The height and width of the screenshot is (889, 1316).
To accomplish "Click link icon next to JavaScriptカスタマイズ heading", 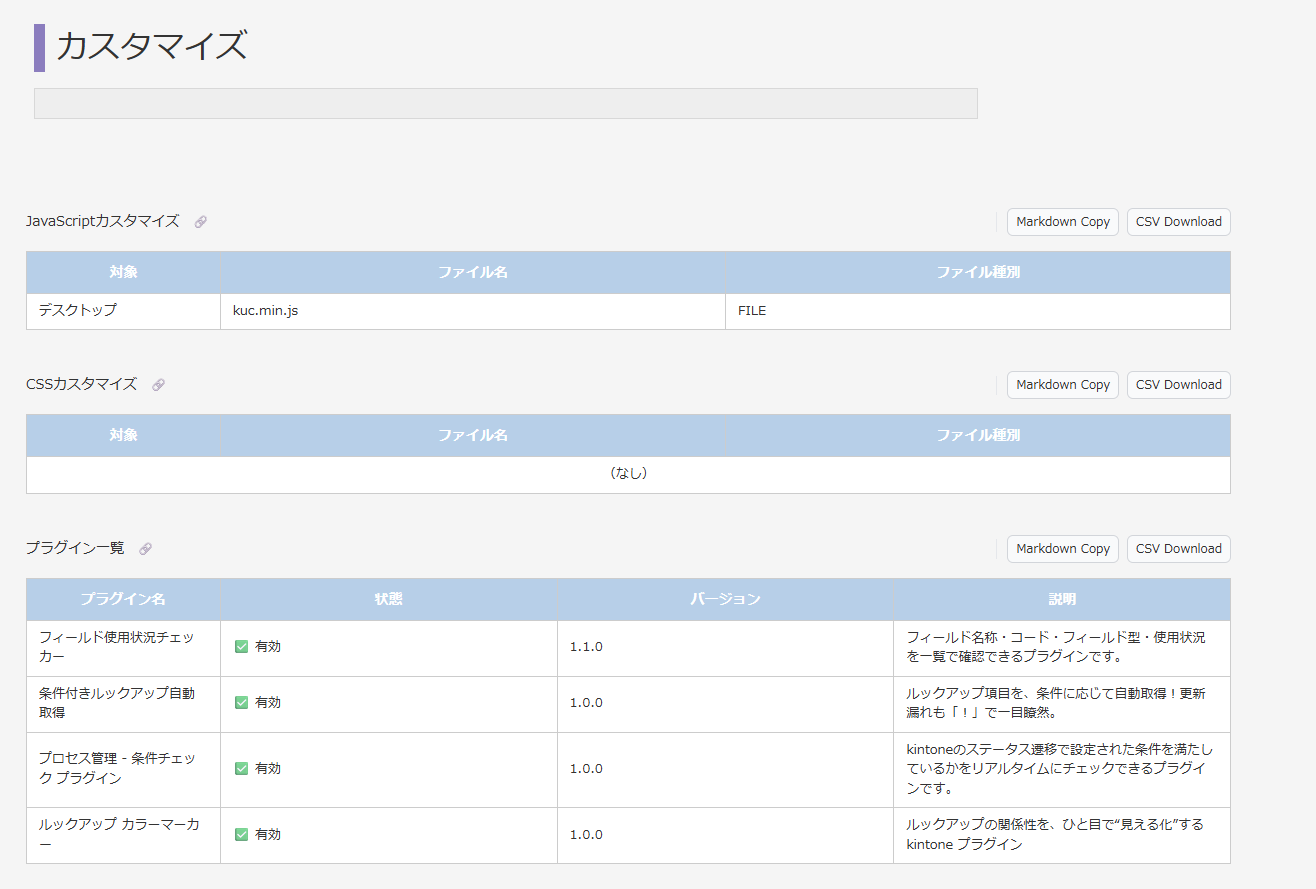I will (201, 222).
